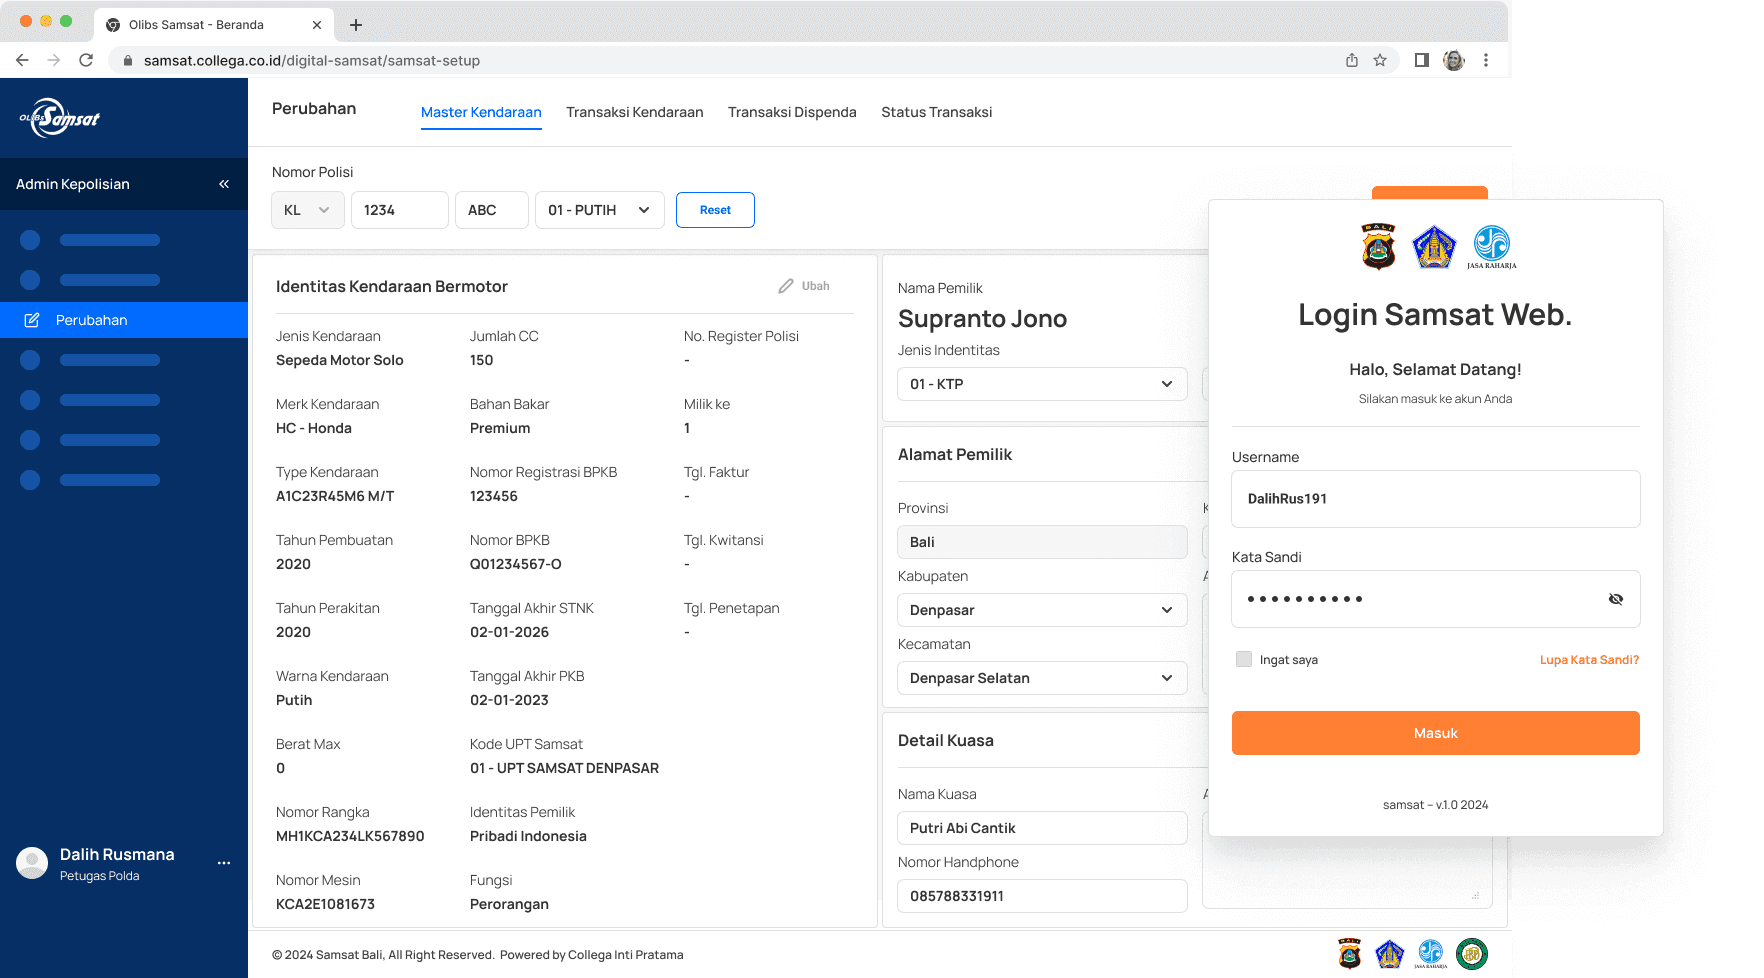Toggle the Kata Sandi visibility eye icon
The width and height of the screenshot is (1764, 978).
click(1616, 599)
